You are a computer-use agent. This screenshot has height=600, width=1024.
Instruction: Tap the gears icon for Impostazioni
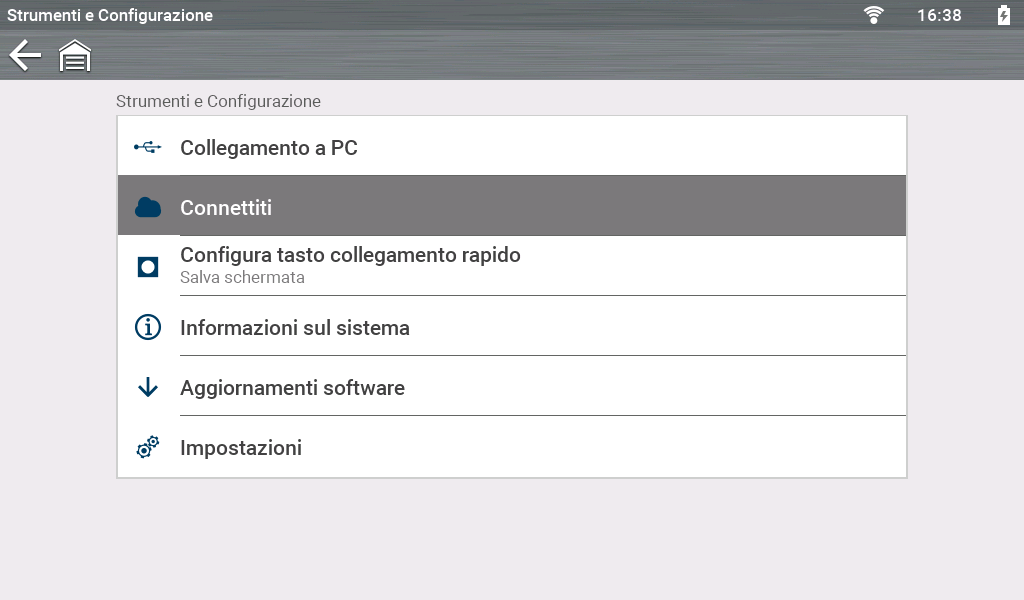pyautogui.click(x=148, y=447)
